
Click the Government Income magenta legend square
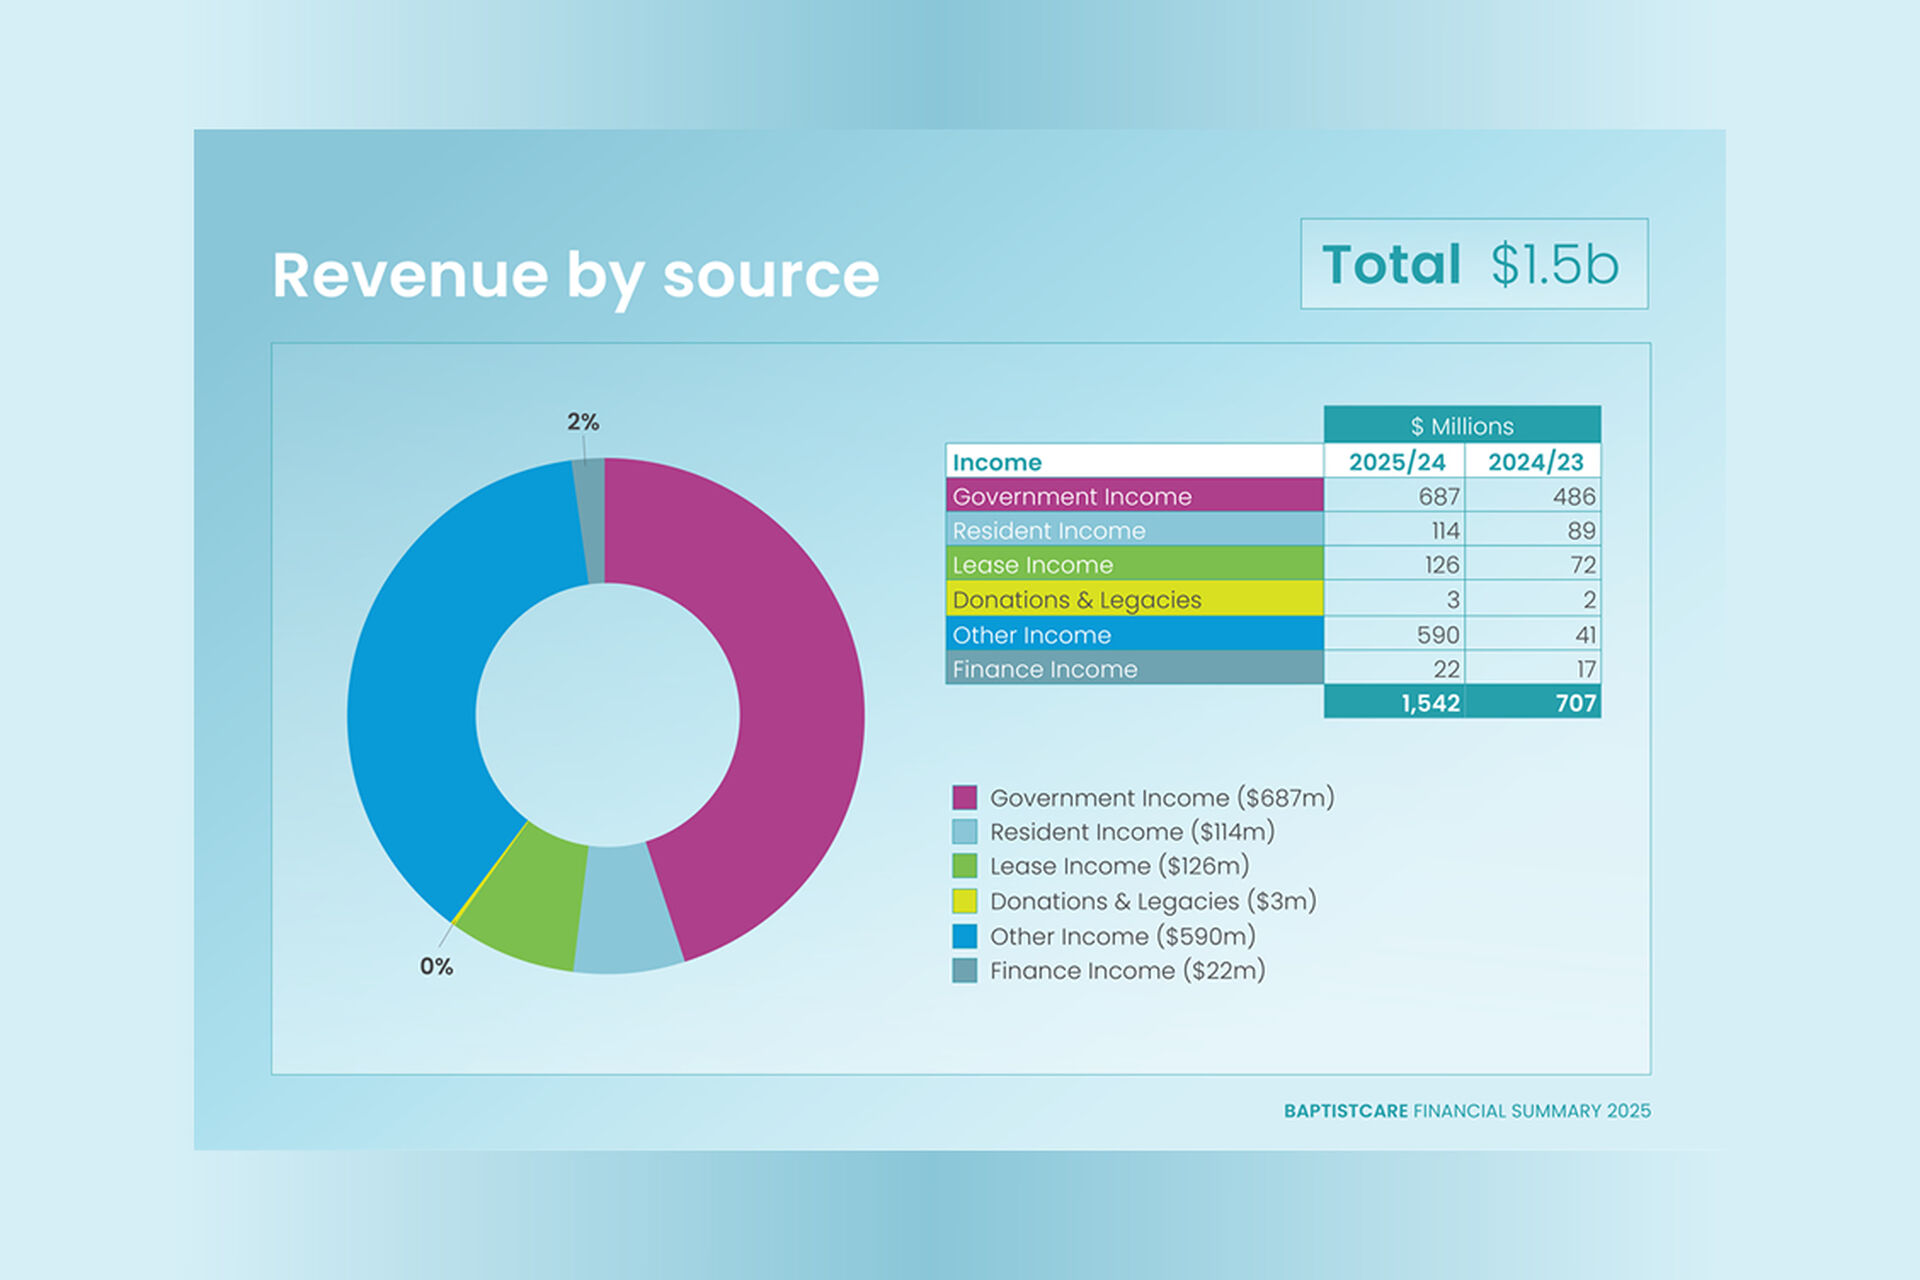[x=965, y=798]
